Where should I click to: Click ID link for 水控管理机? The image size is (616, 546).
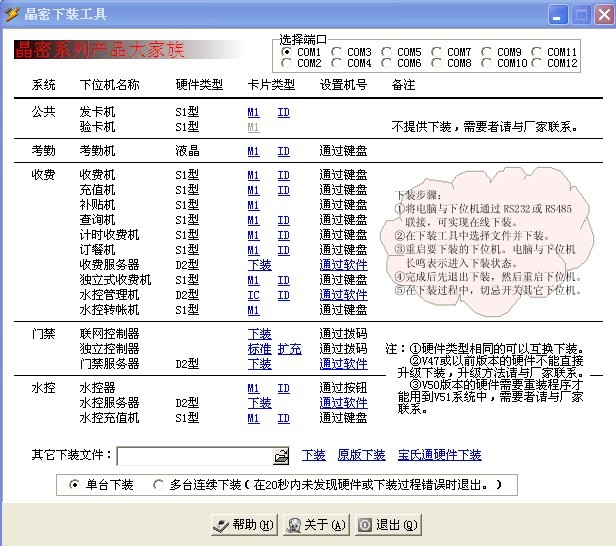point(284,295)
